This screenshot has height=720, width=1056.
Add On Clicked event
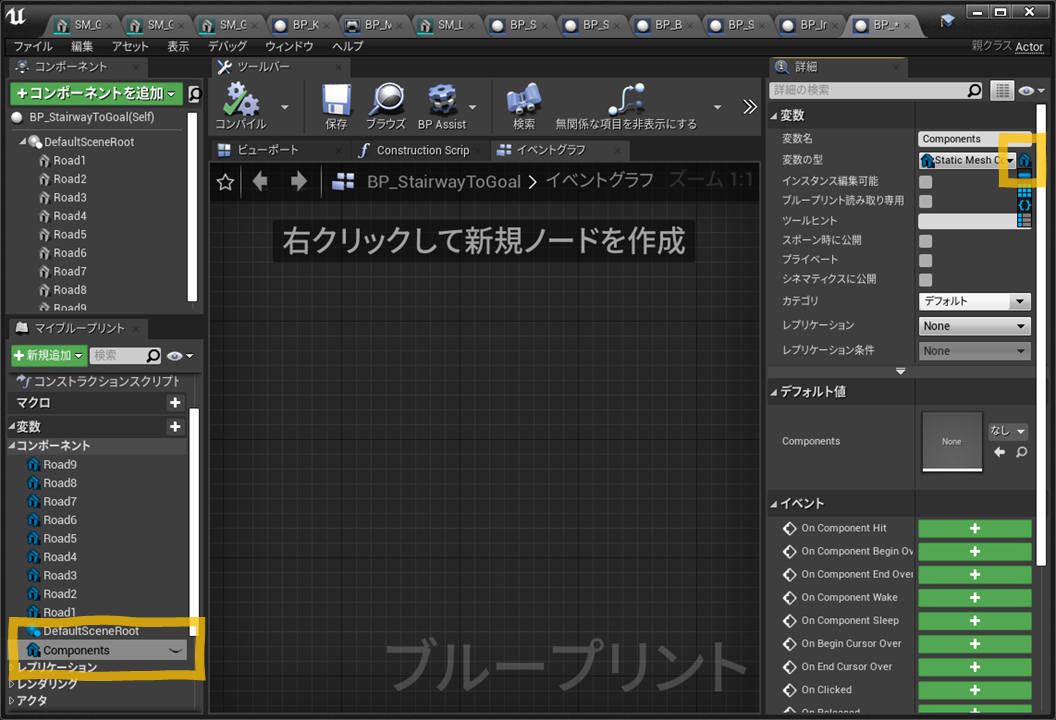[x=975, y=690]
